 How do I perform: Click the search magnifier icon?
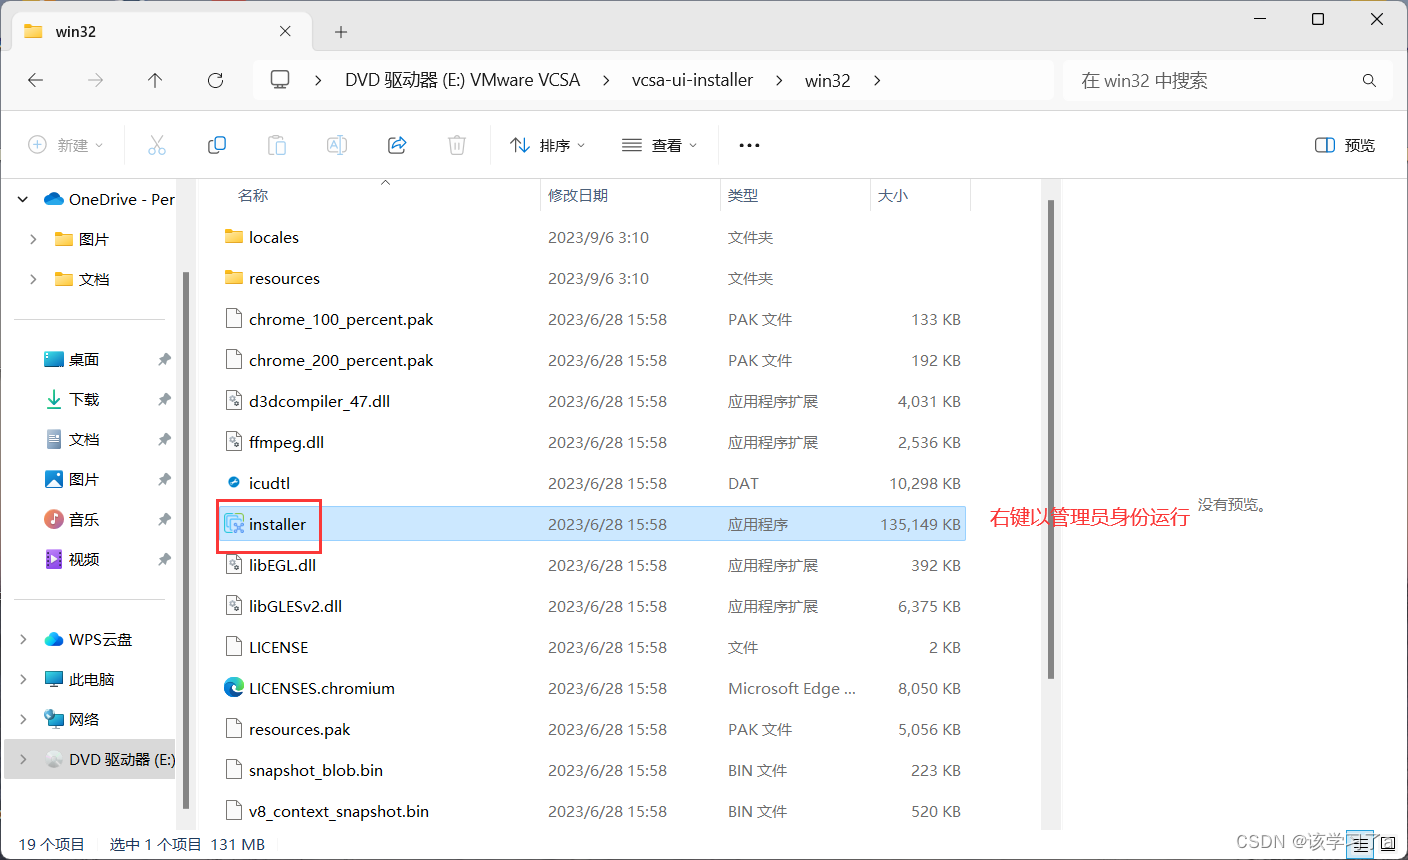tap(1369, 80)
